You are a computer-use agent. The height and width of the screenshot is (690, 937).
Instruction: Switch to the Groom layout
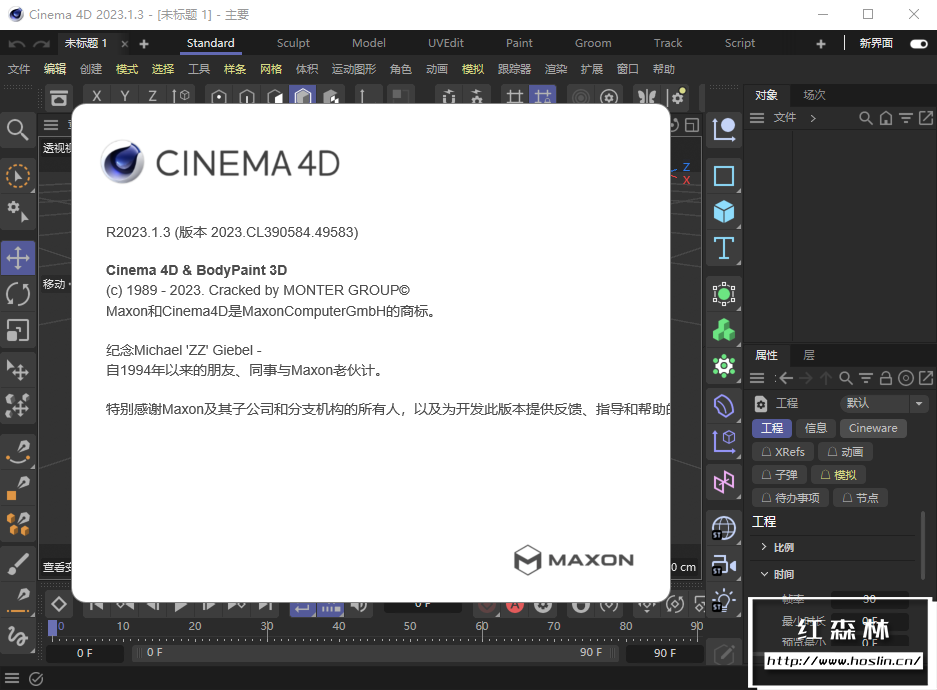[x=593, y=43]
